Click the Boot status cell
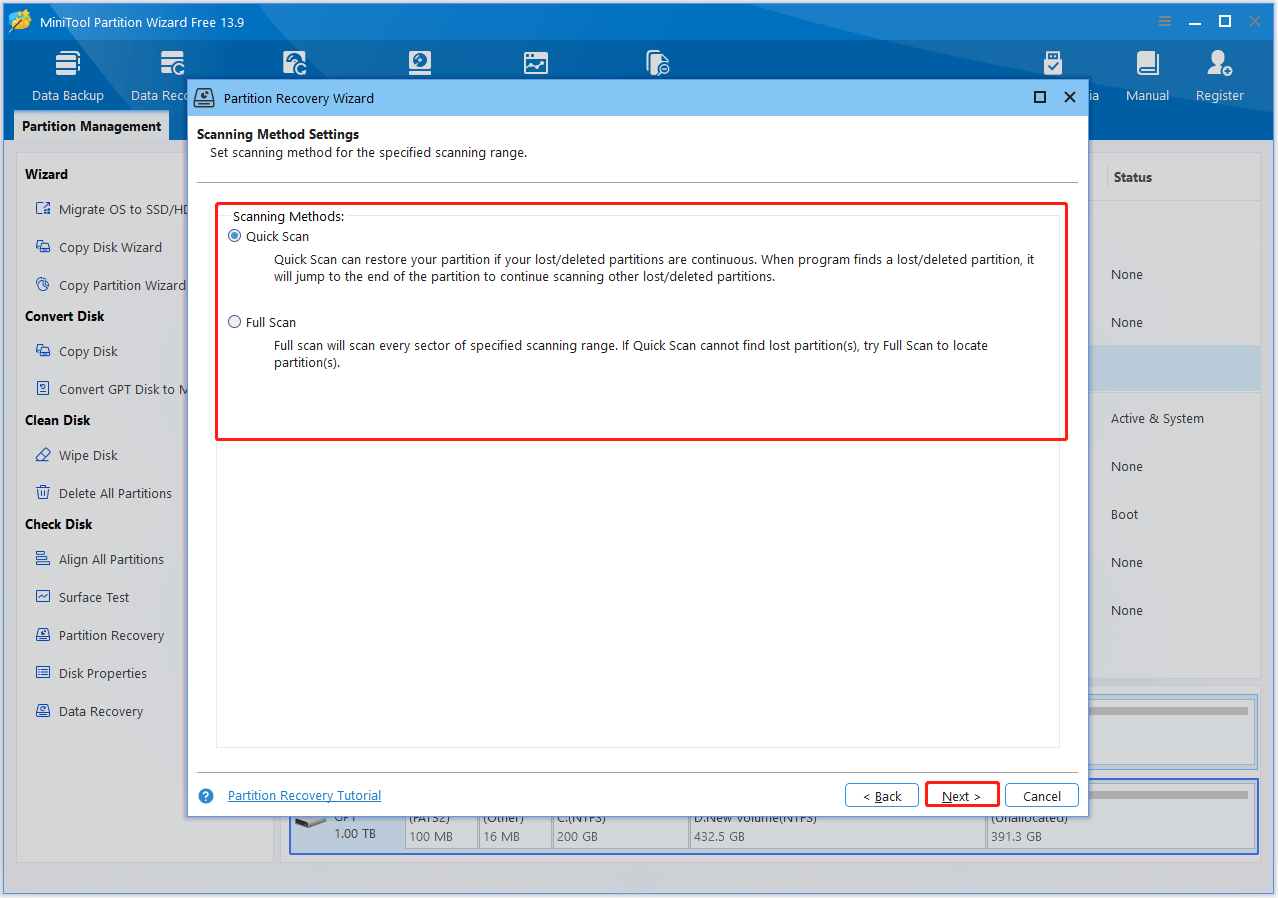 pos(1124,515)
